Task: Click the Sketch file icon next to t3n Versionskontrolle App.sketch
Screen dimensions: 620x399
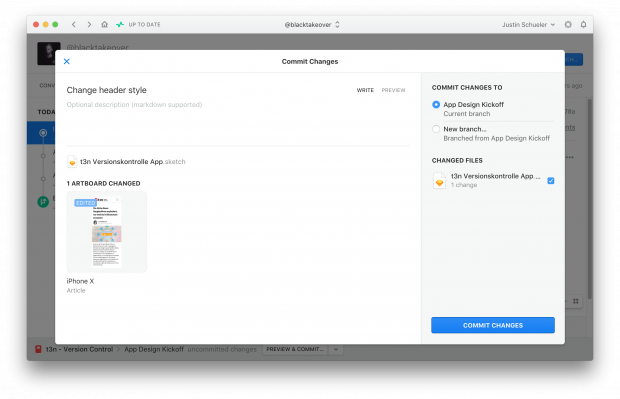Action: [x=72, y=162]
